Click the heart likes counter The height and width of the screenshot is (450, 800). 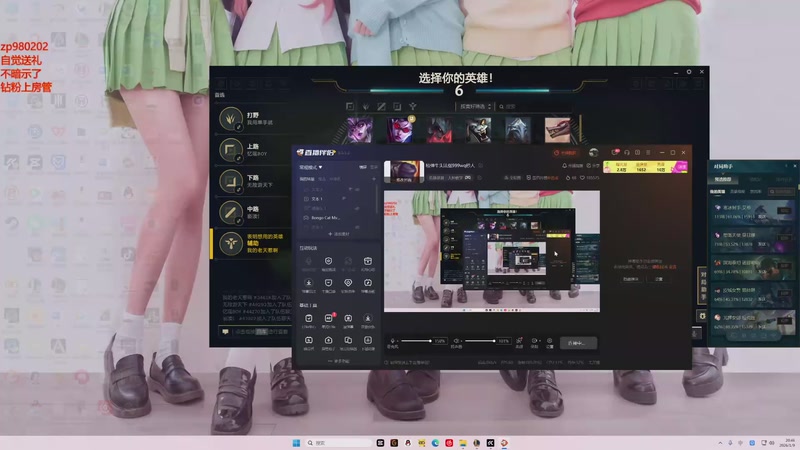pos(590,178)
